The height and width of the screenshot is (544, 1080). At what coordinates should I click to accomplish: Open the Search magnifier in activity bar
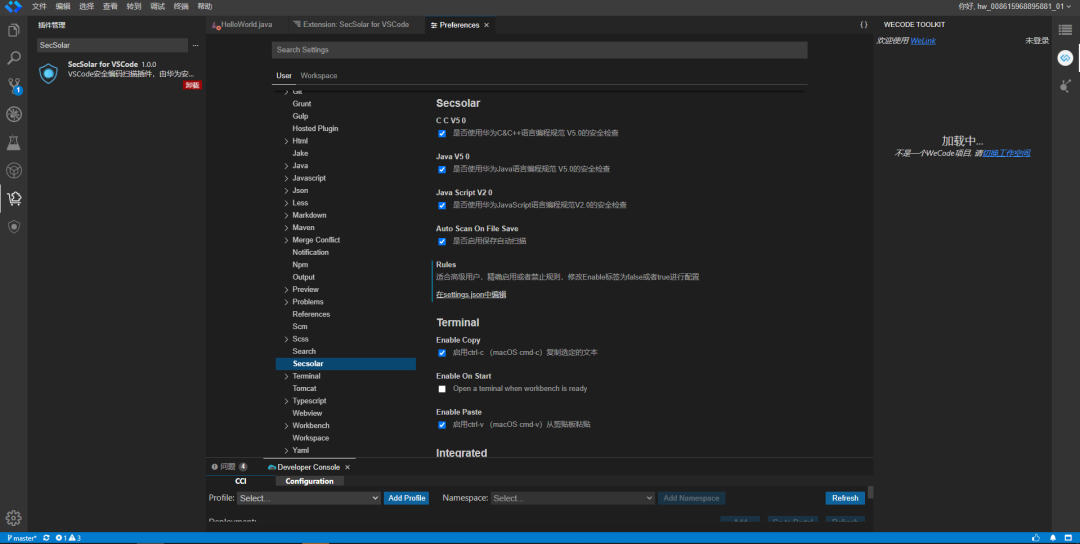pyautogui.click(x=14, y=58)
